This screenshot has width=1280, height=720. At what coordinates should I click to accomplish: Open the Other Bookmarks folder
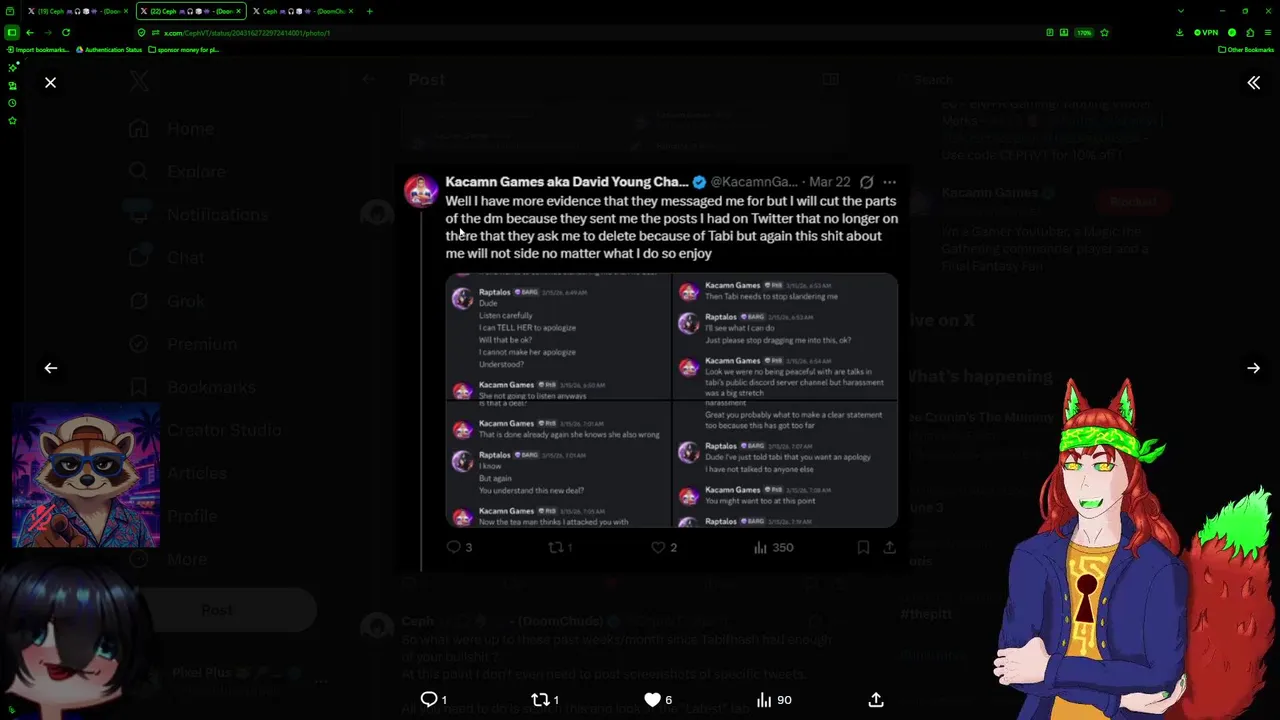tap(1246, 49)
